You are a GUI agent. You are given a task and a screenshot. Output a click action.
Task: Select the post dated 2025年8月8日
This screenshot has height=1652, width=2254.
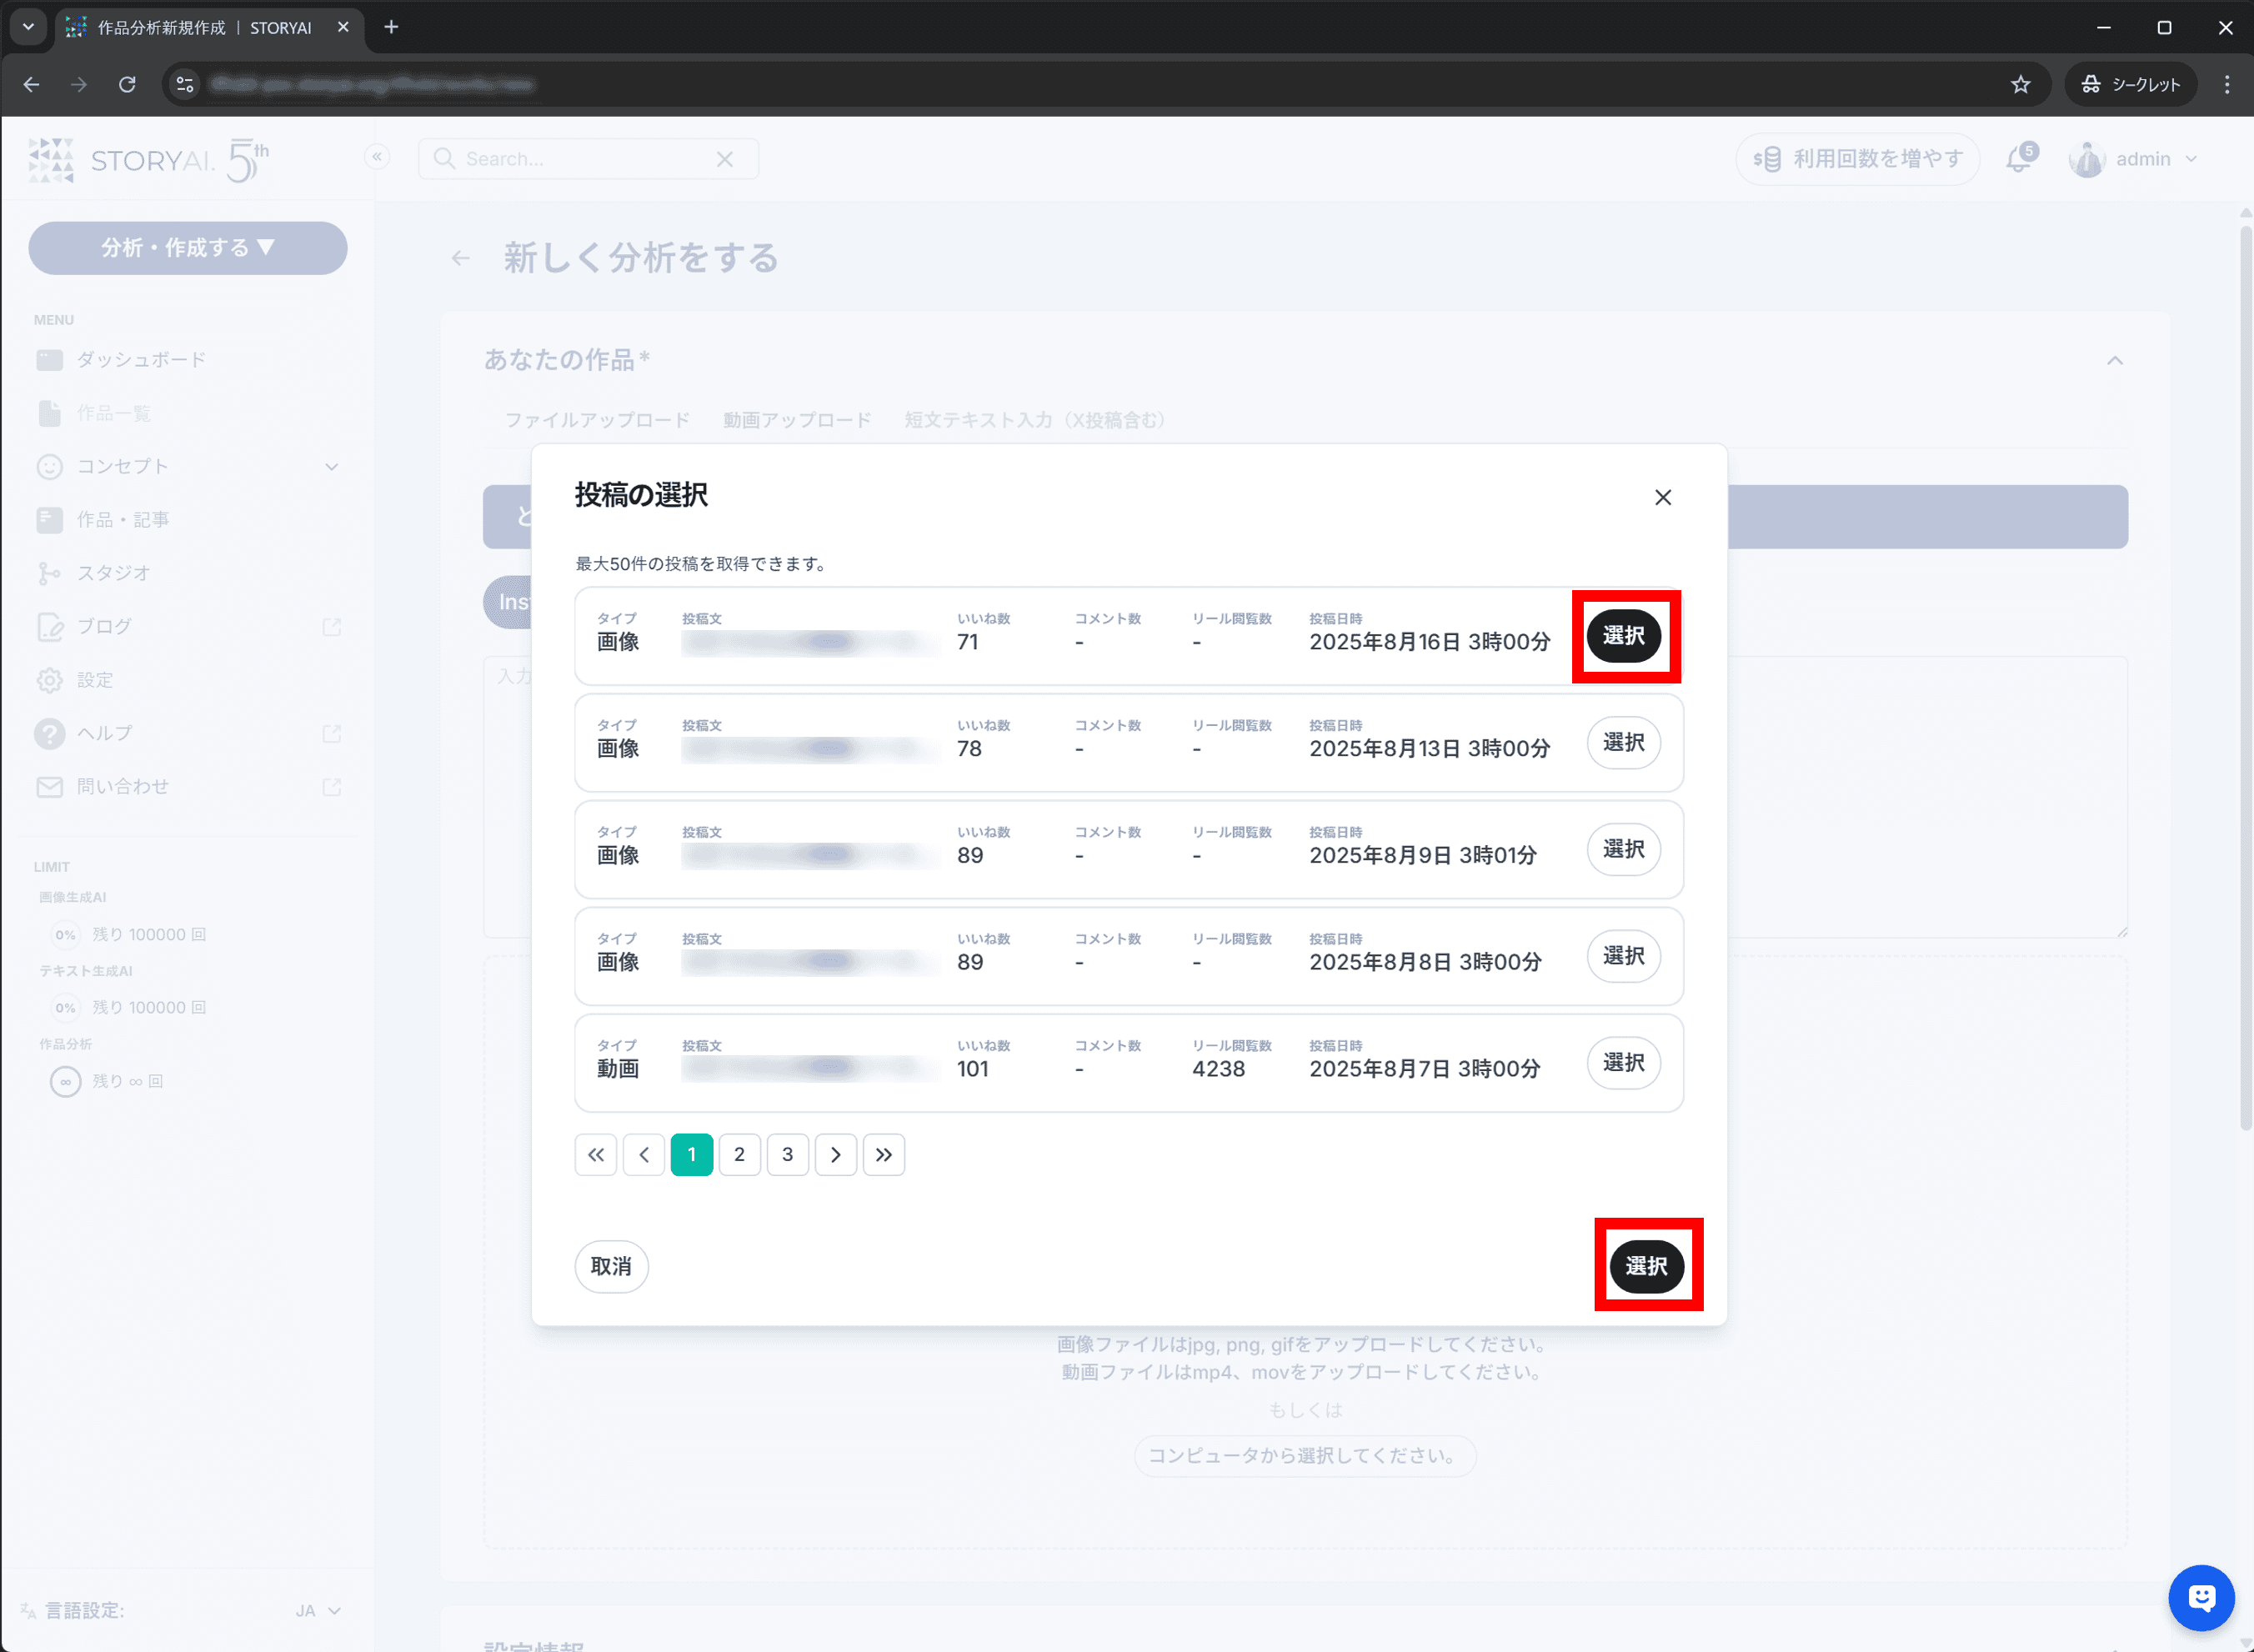click(x=1623, y=956)
